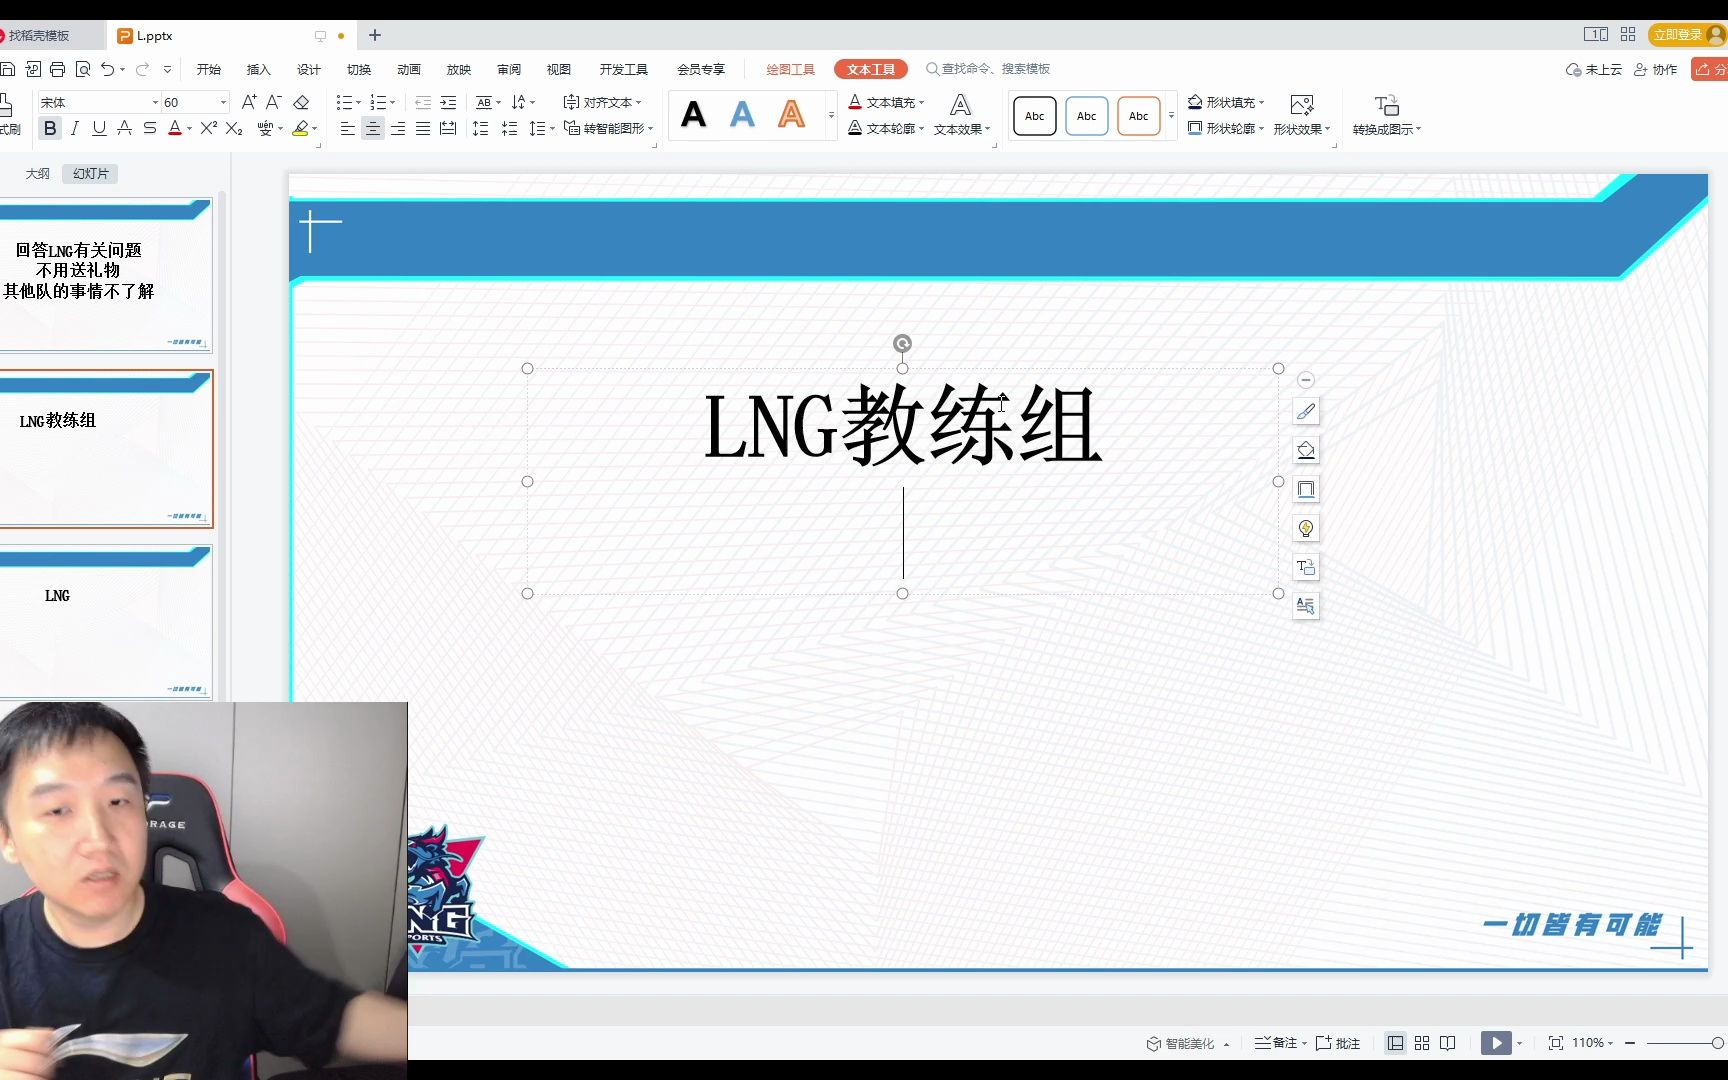Toggle bold formatting
Viewport: 1728px width, 1080px height.
(49, 128)
